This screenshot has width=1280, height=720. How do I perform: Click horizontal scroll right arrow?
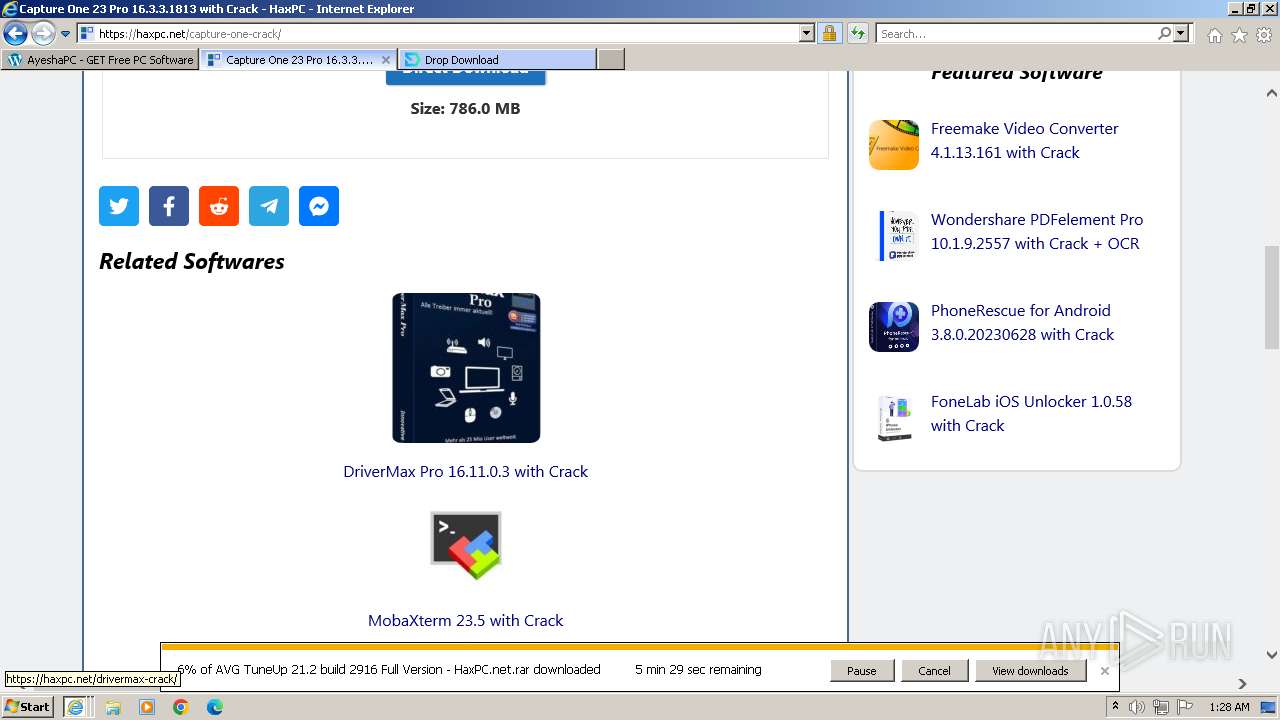pyautogui.click(x=1242, y=684)
